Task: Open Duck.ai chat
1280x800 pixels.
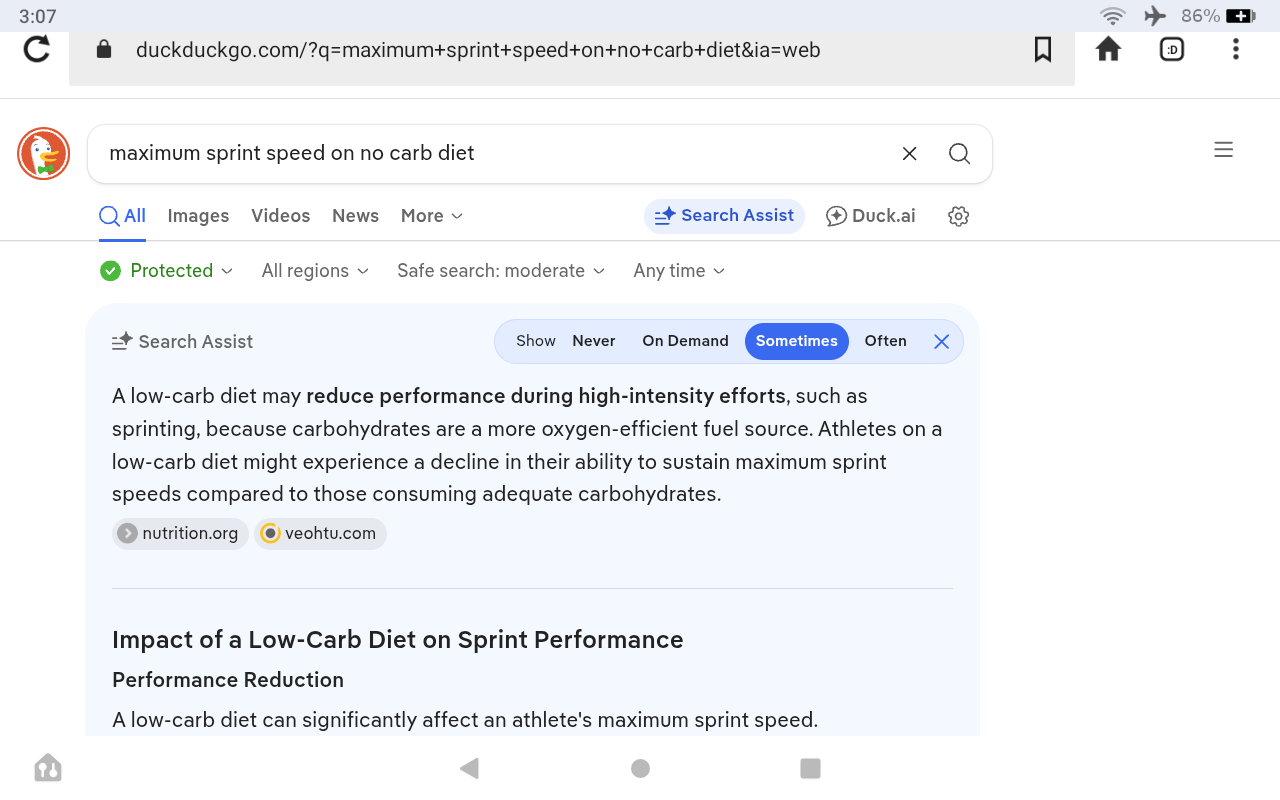Action: (x=870, y=216)
